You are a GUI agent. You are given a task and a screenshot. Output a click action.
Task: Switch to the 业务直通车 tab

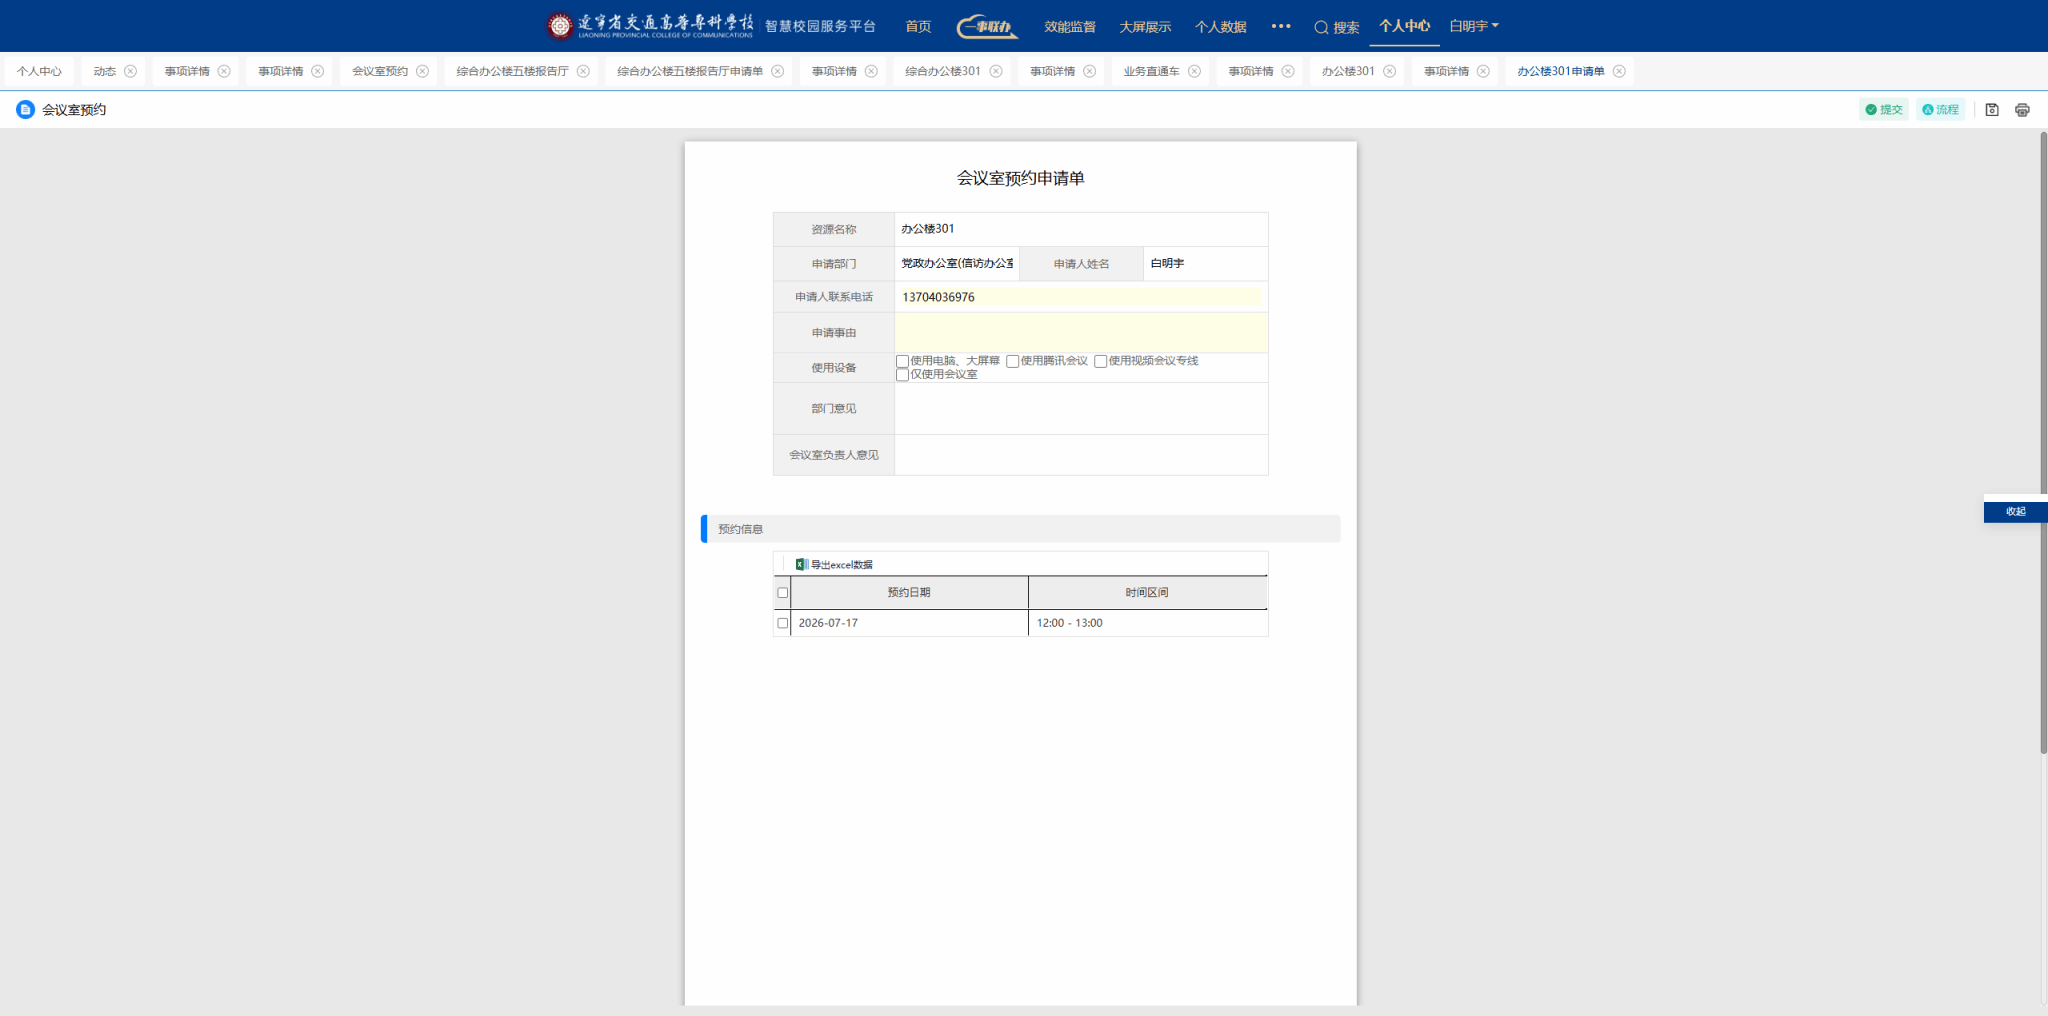(x=1151, y=71)
